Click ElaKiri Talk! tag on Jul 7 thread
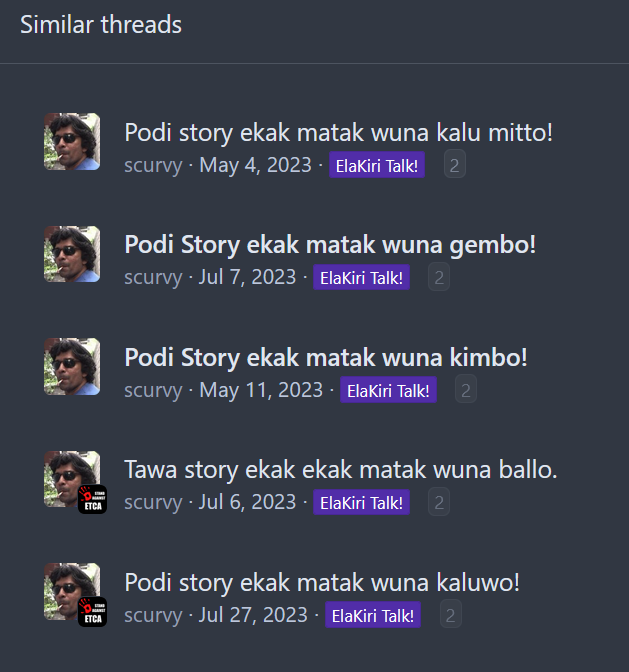This screenshot has height=672, width=629. [361, 277]
